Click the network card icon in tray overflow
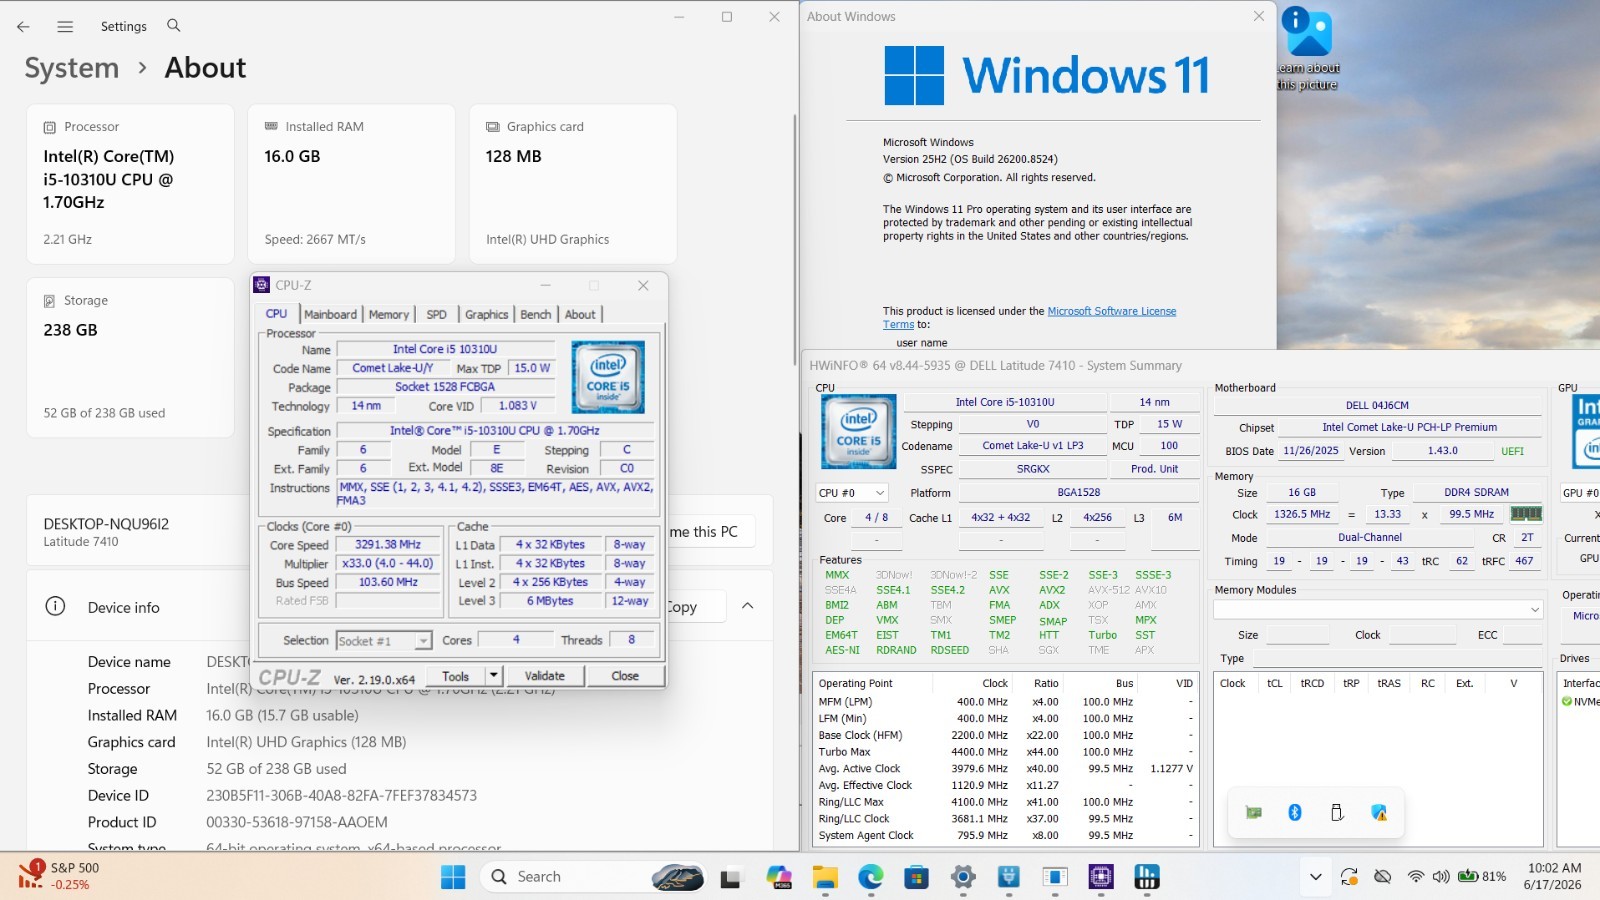The height and width of the screenshot is (900, 1600). click(x=1253, y=813)
